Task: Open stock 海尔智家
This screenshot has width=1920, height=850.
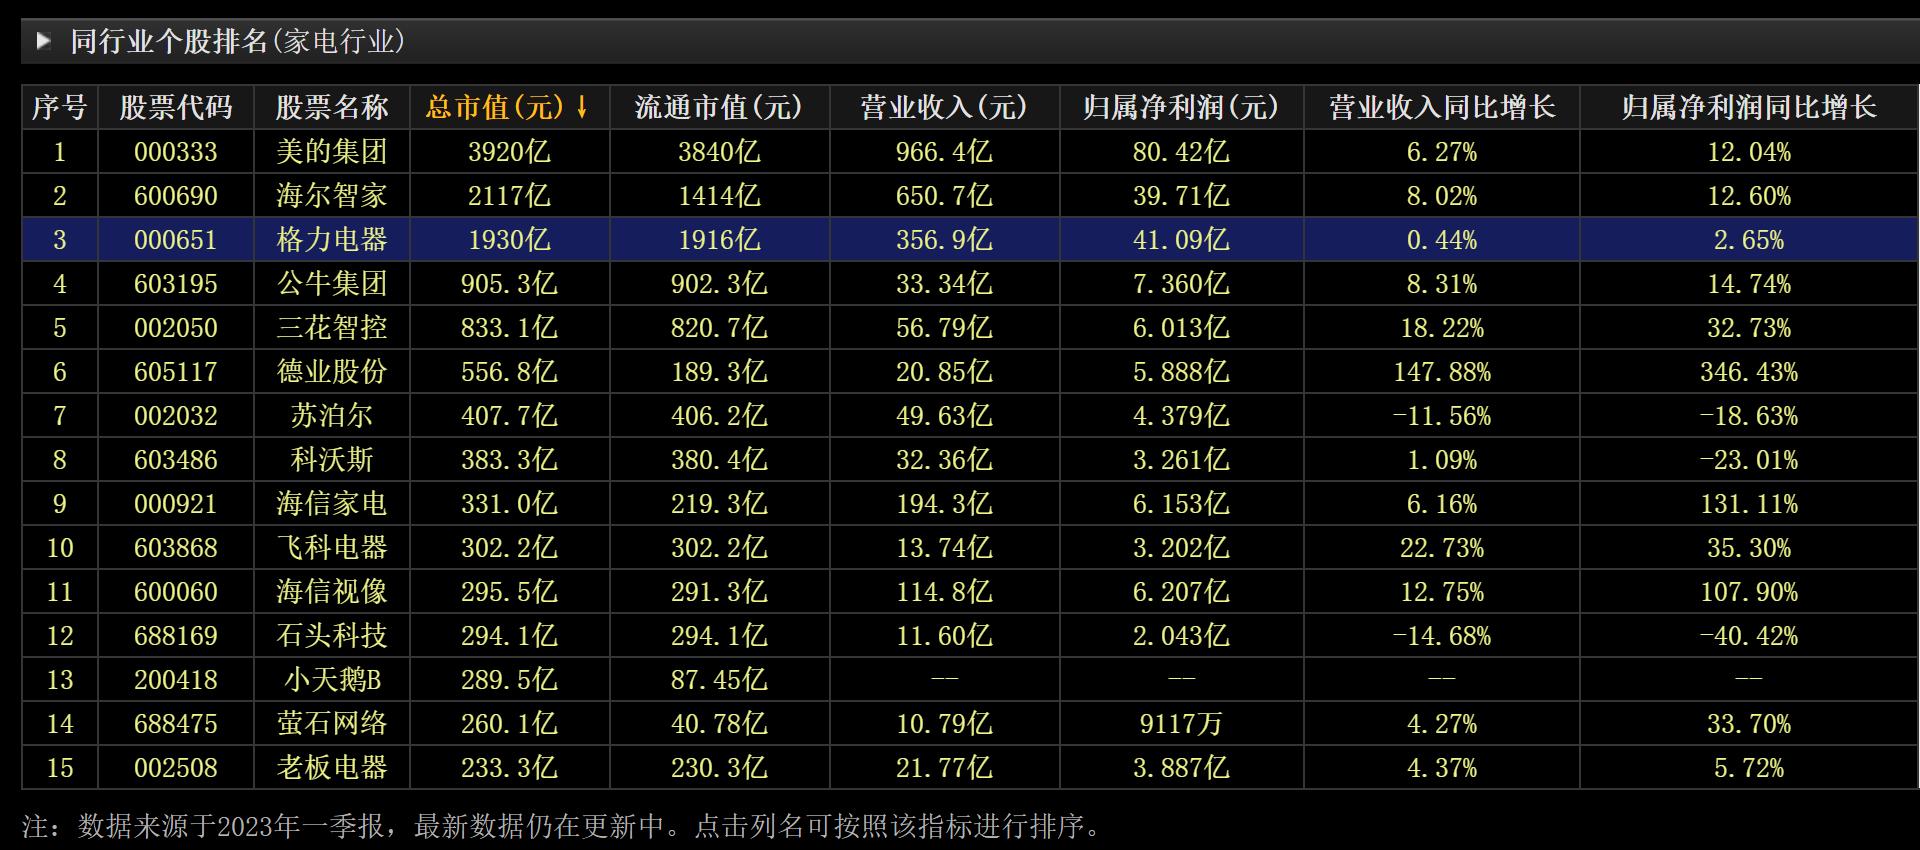Action: point(332,196)
